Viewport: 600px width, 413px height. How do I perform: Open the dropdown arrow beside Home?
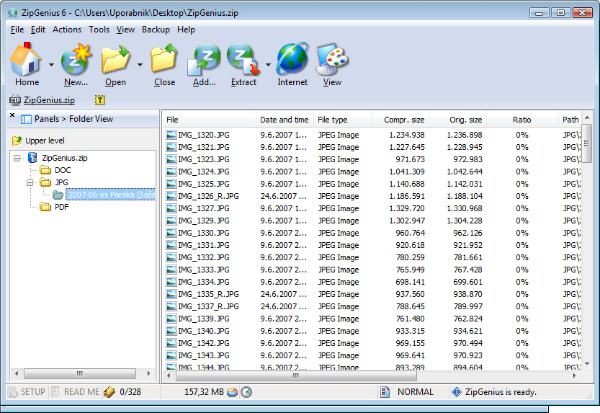coord(51,65)
